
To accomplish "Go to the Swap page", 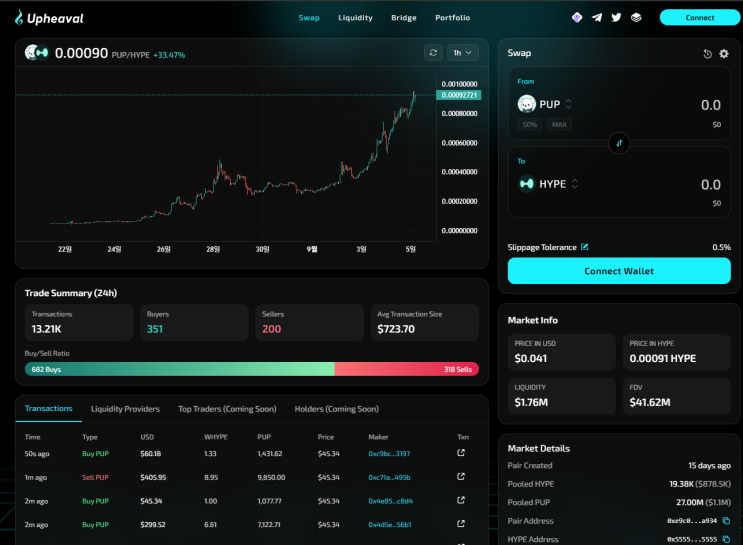I will click(x=309, y=18).
